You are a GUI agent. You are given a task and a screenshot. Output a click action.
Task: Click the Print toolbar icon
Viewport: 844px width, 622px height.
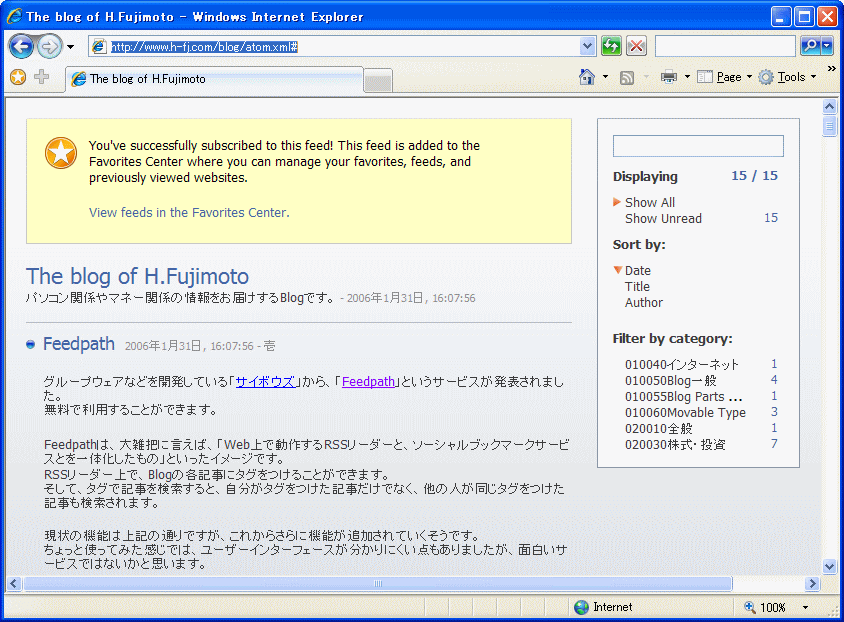[669, 77]
